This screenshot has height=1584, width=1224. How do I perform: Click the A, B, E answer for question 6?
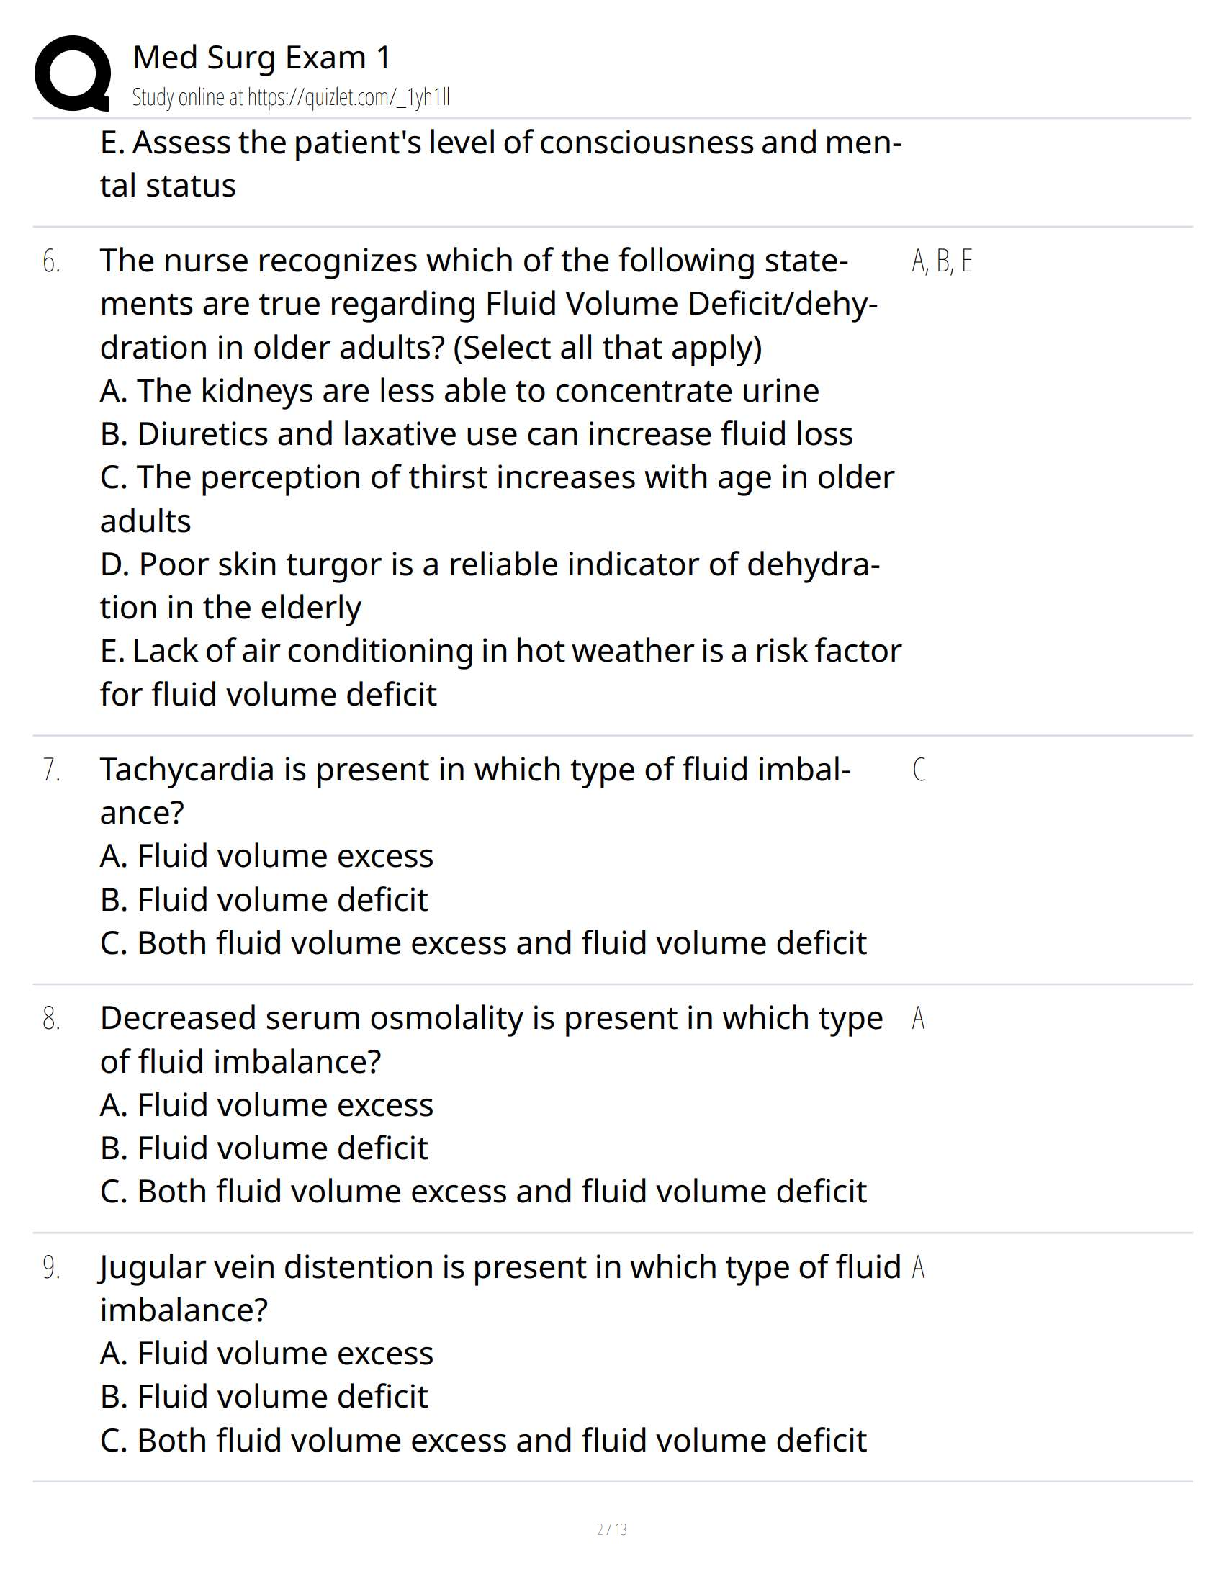(942, 262)
